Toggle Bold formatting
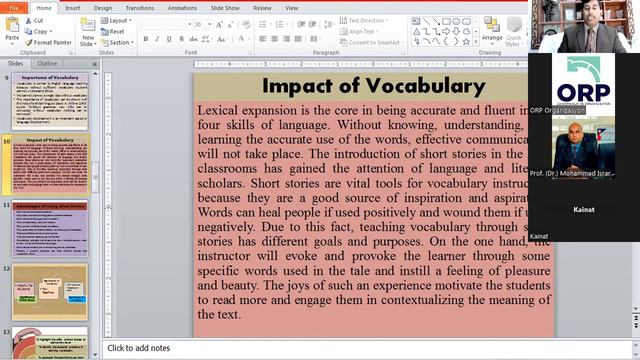The height and width of the screenshot is (360, 640). [146, 39]
